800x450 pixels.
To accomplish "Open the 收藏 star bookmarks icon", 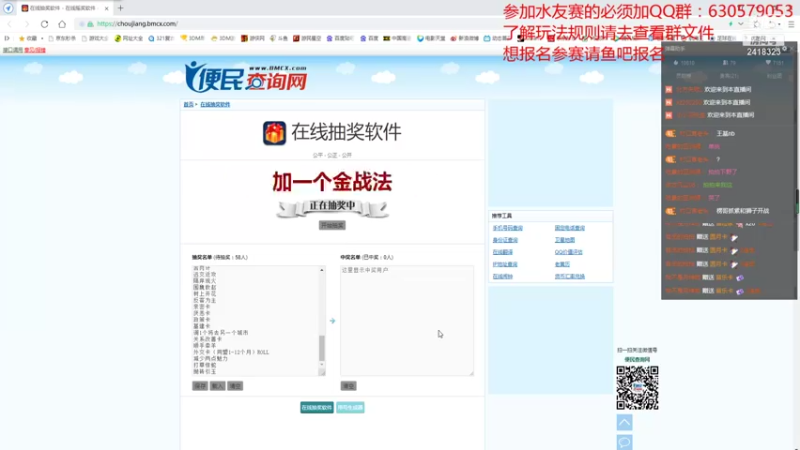I will click(21, 38).
